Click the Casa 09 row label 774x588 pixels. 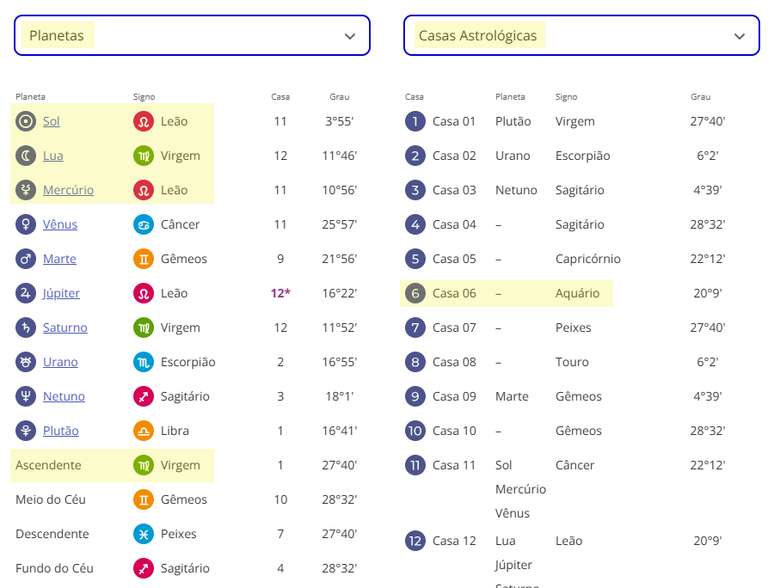[x=454, y=396]
